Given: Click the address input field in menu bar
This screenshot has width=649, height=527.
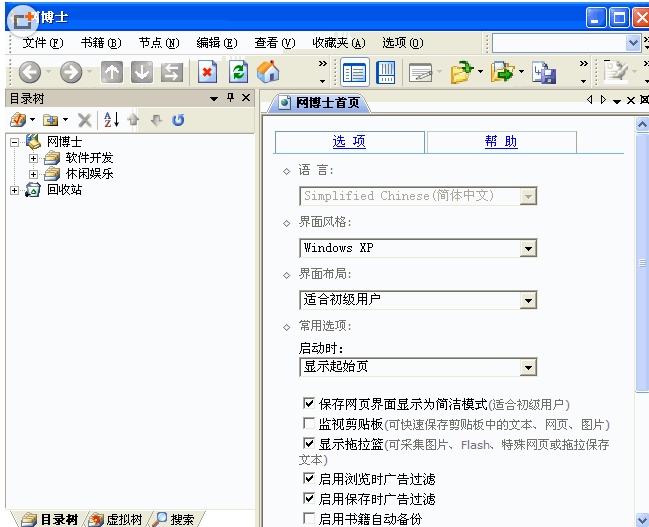Looking at the screenshot, I should click(x=559, y=43).
